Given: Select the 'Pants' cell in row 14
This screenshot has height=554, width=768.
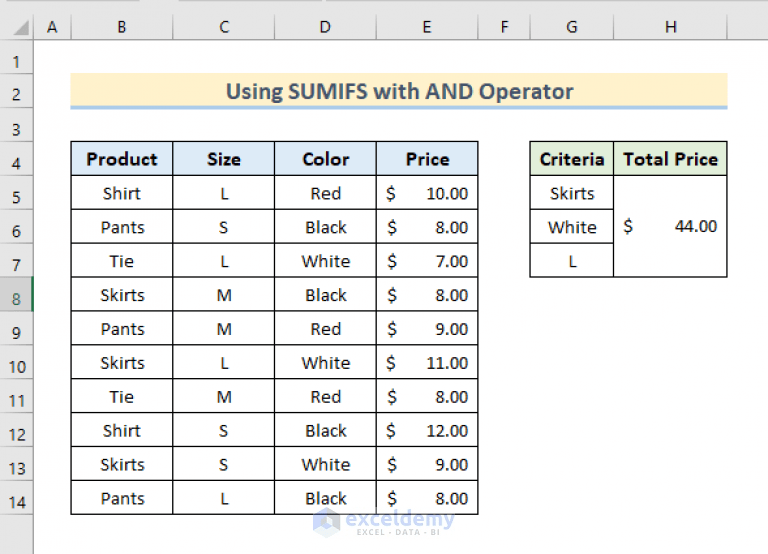Looking at the screenshot, I should click(122, 497).
